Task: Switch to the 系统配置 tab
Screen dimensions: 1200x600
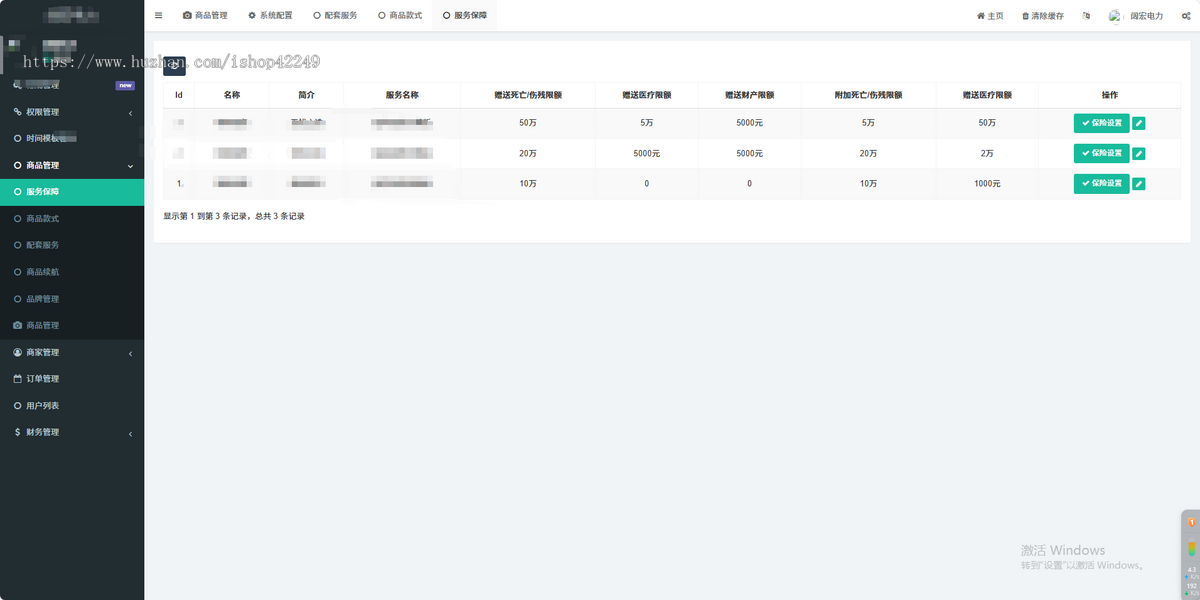Action: coord(270,15)
